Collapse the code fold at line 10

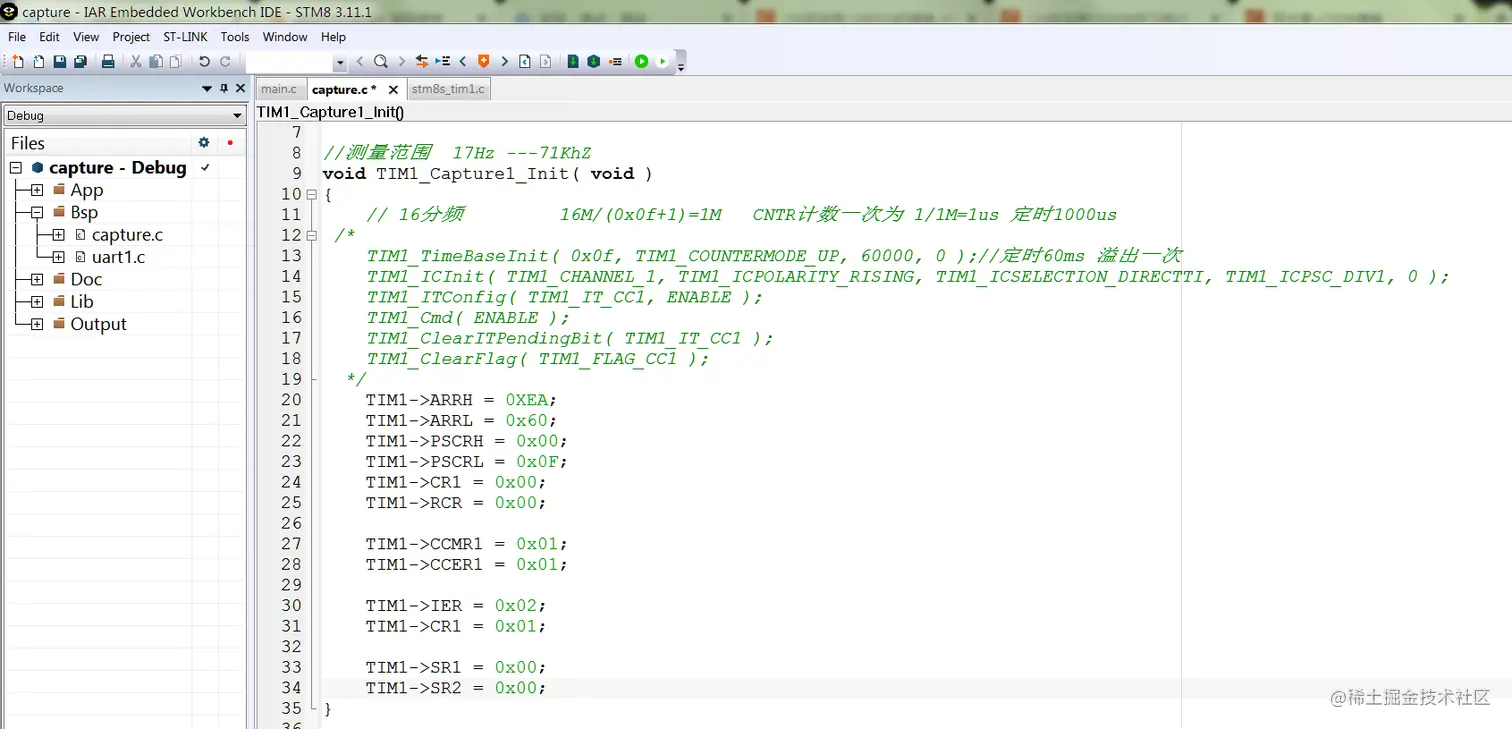[312, 194]
